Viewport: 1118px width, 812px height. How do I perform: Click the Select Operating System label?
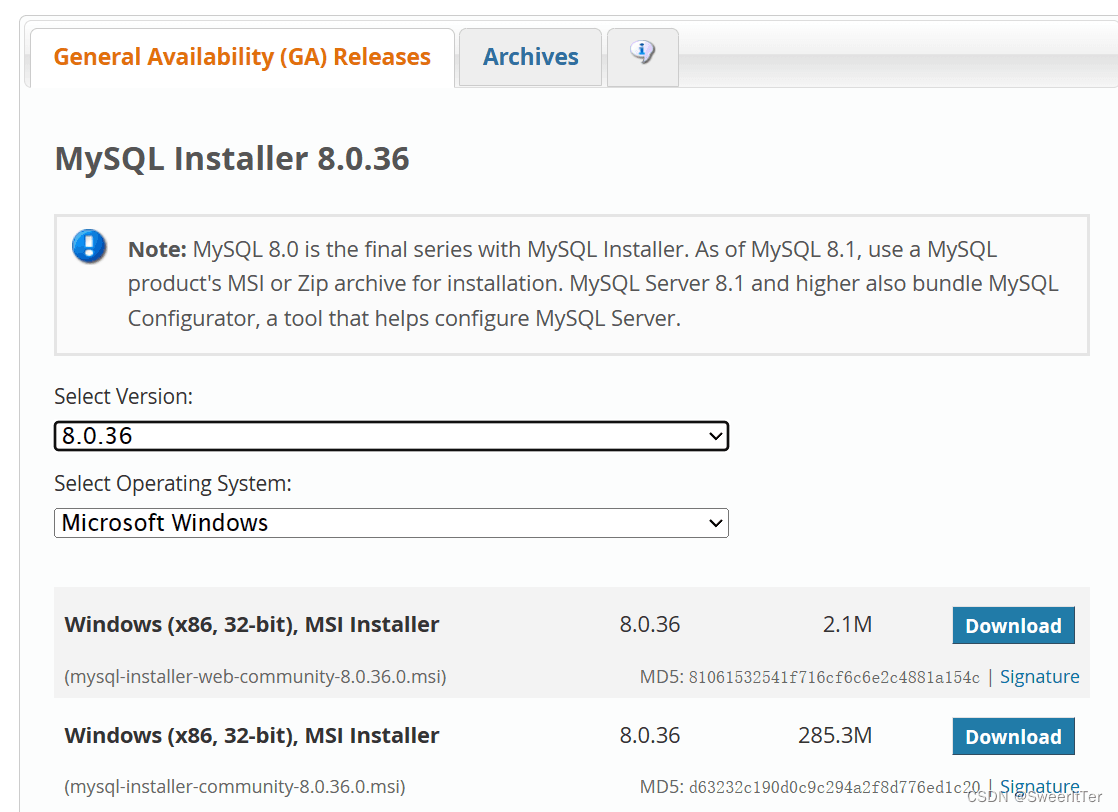(x=173, y=483)
